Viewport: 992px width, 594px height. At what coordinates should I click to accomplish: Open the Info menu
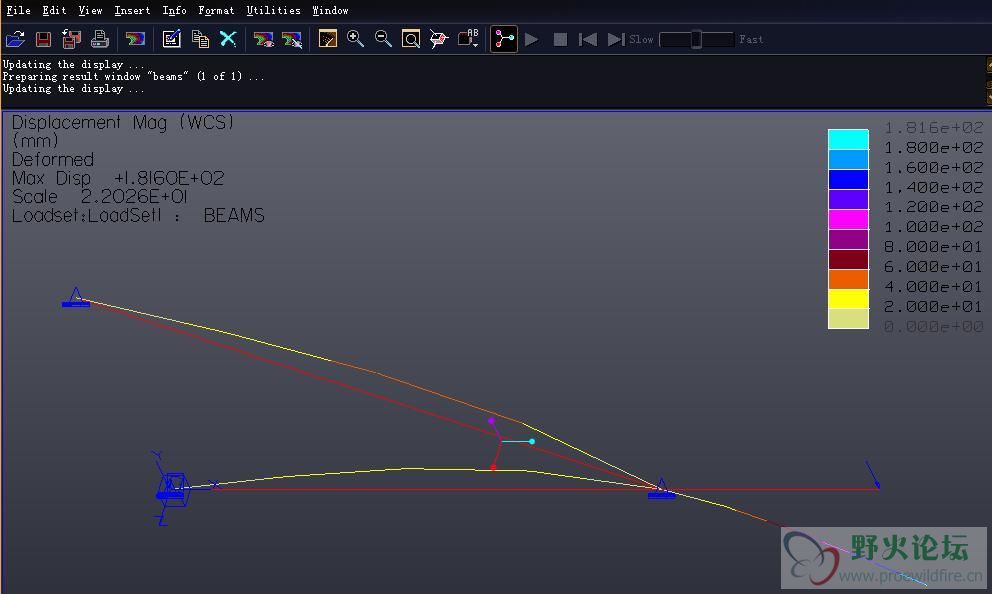click(x=175, y=10)
